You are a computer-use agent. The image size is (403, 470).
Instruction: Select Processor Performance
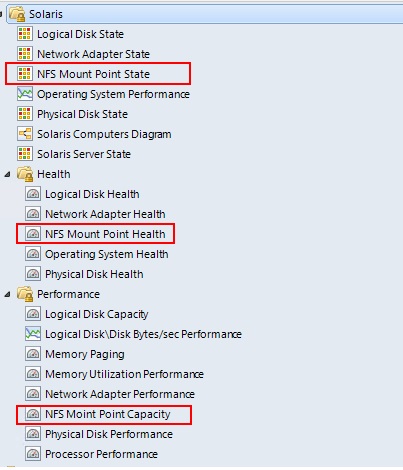(101, 454)
